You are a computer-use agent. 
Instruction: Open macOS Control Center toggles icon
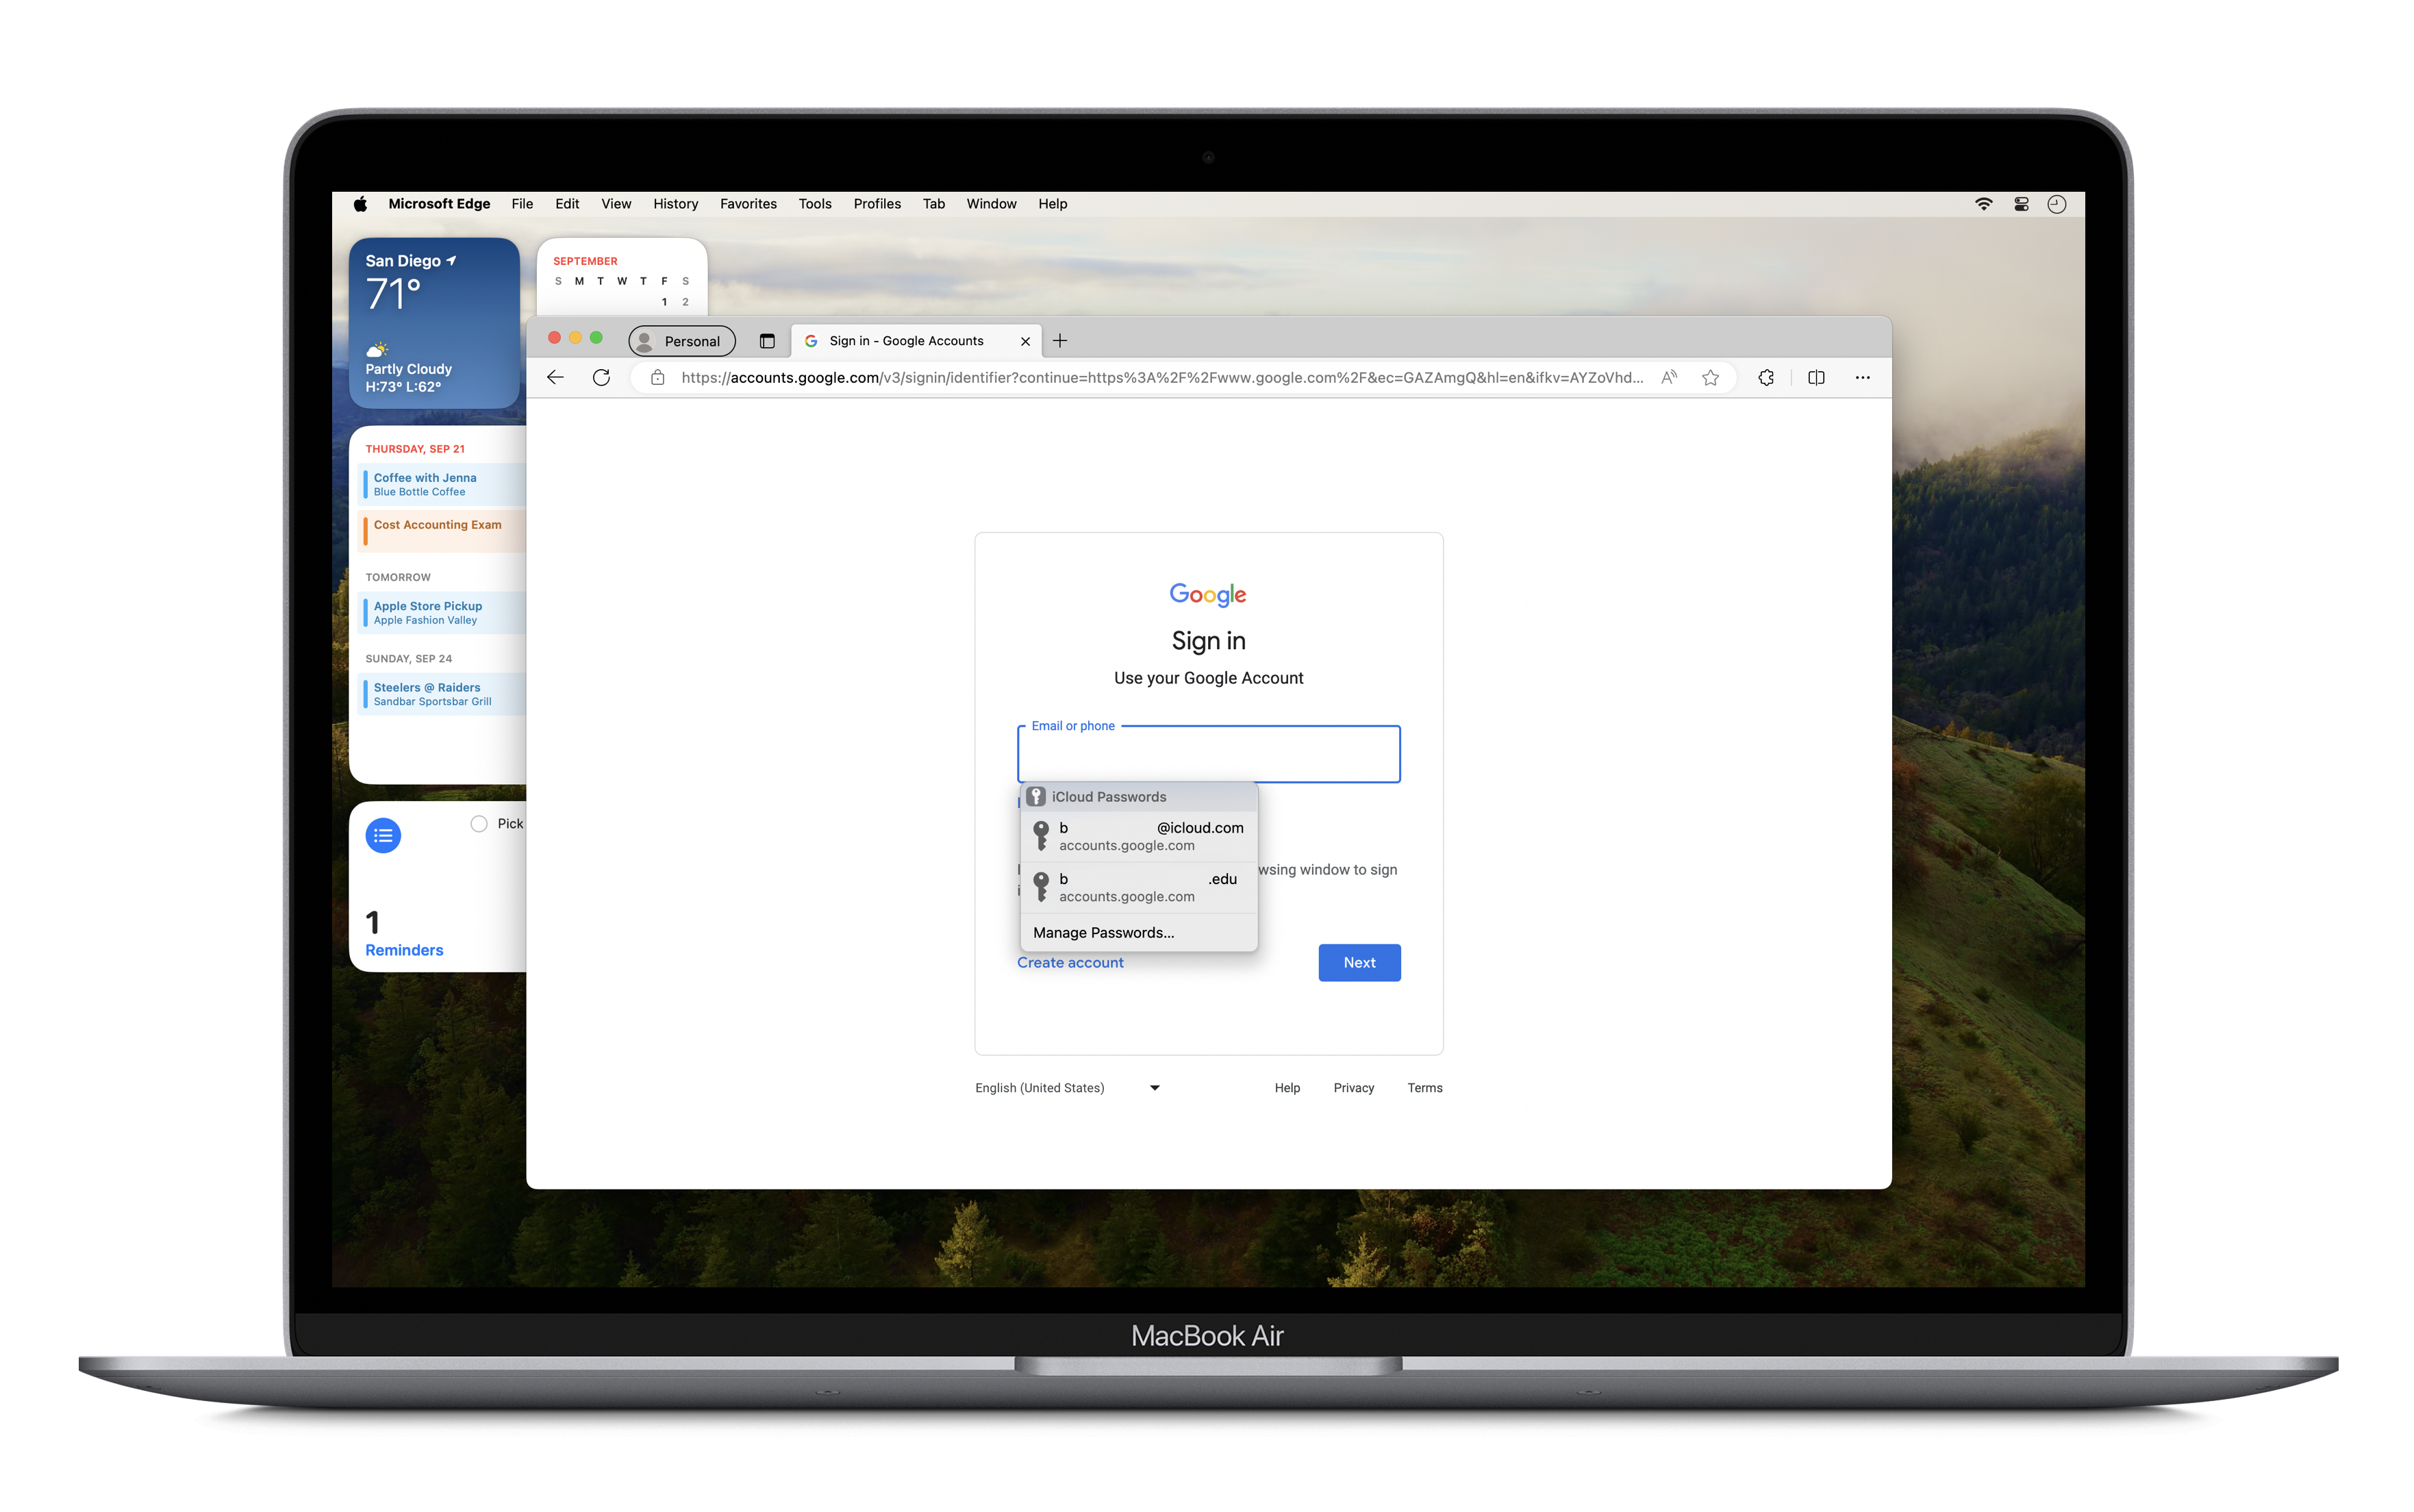point(2021,204)
